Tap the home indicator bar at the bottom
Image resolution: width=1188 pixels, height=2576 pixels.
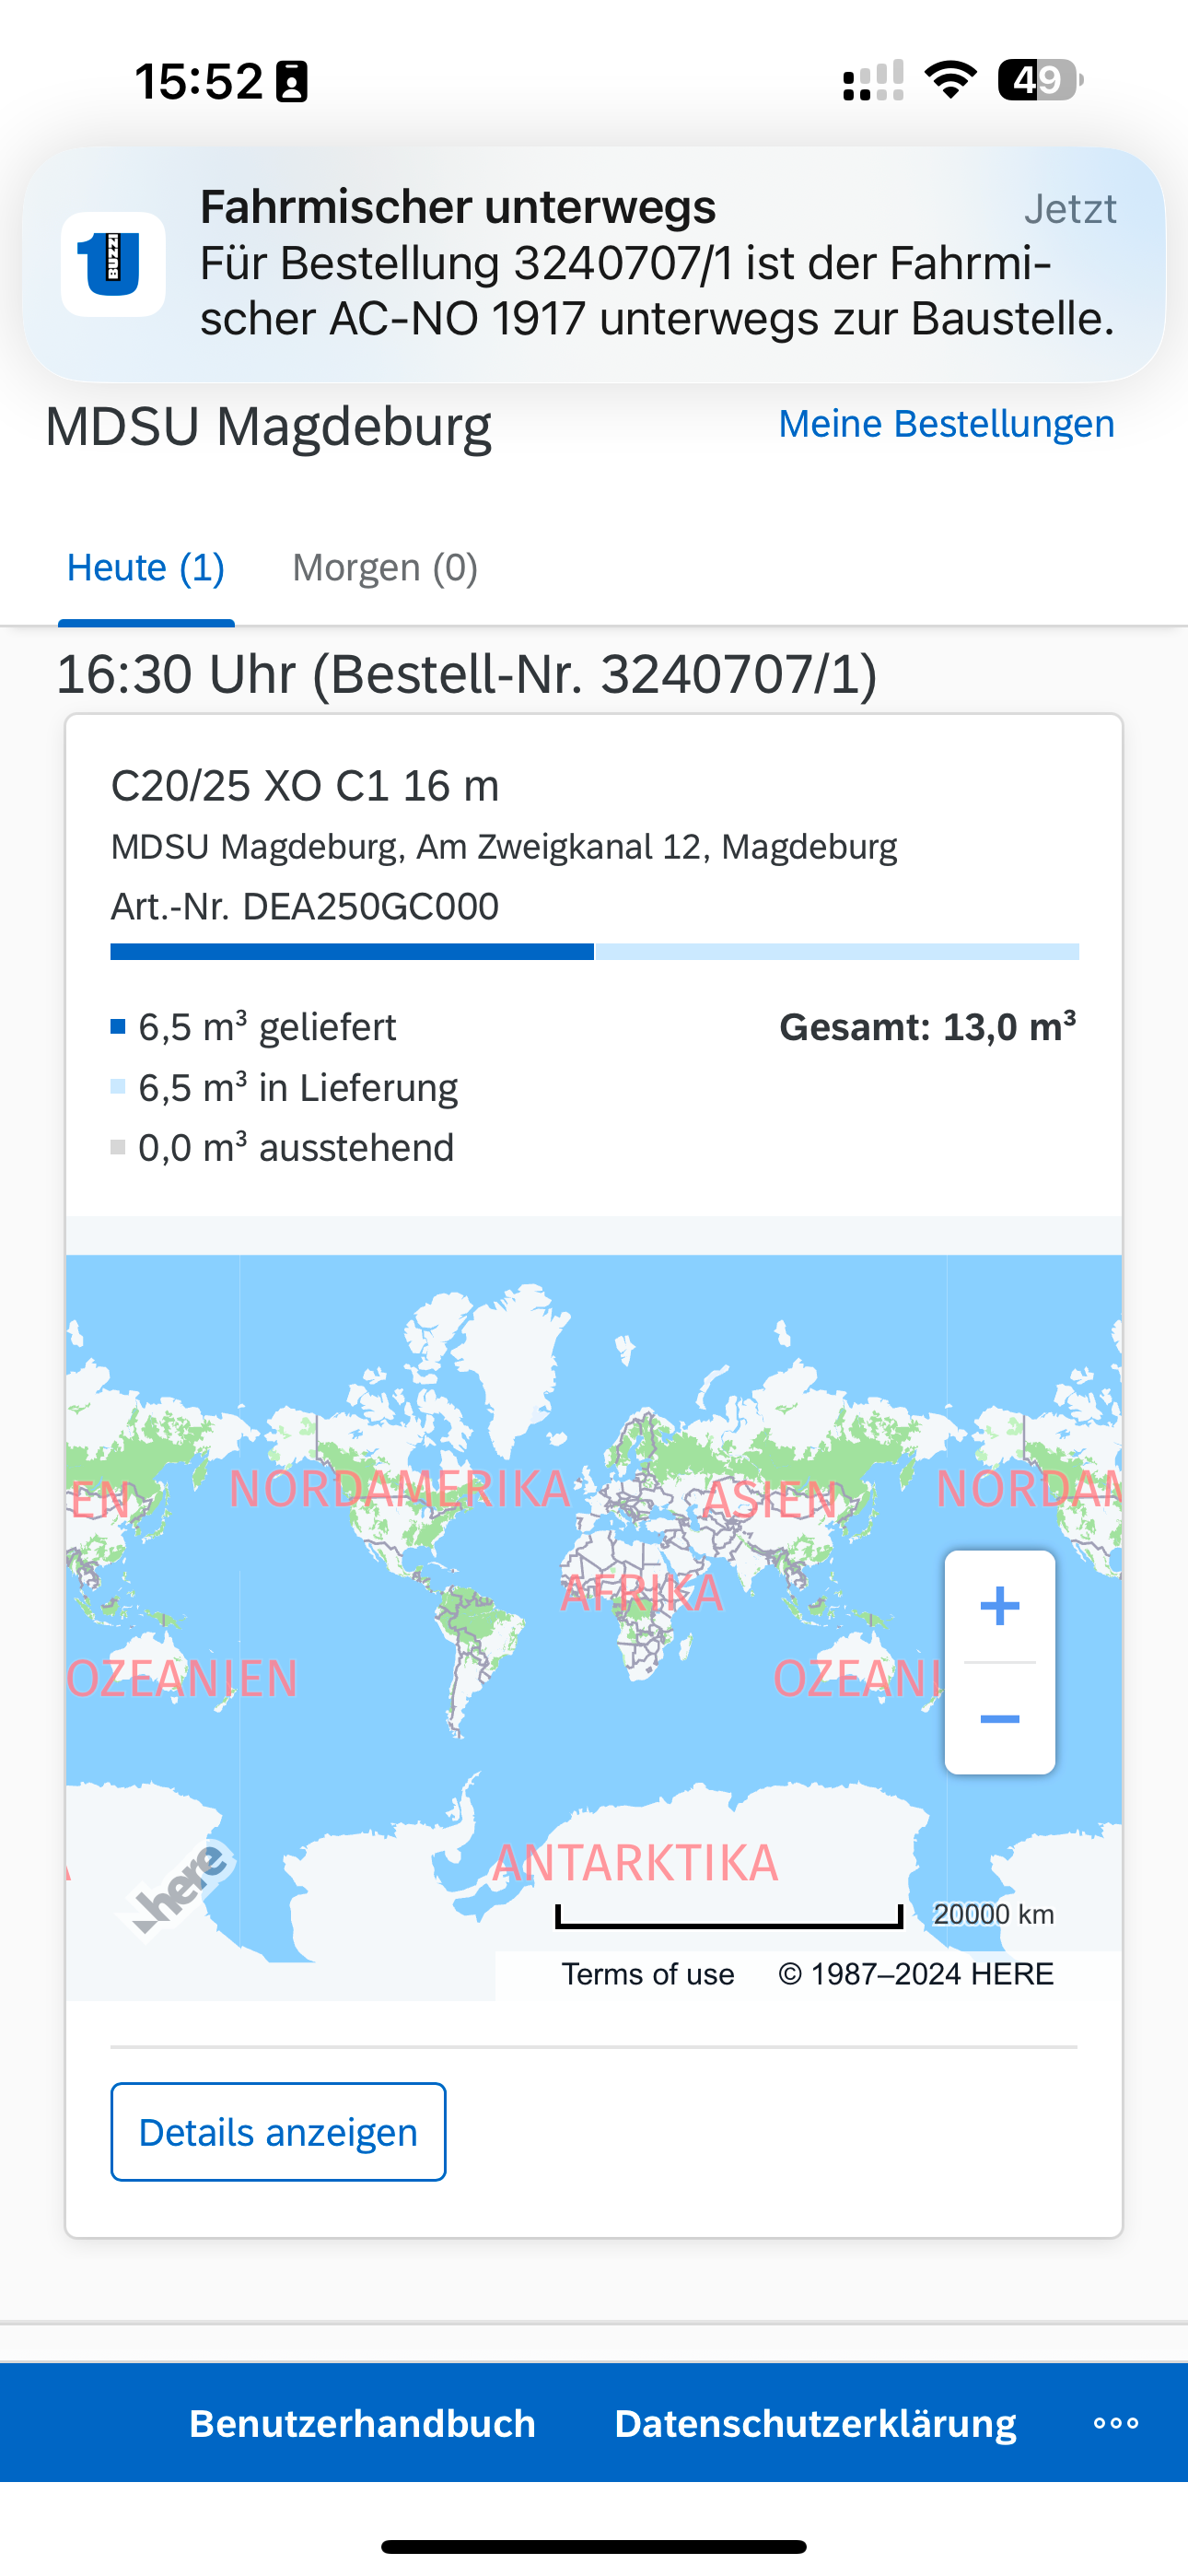594,2547
